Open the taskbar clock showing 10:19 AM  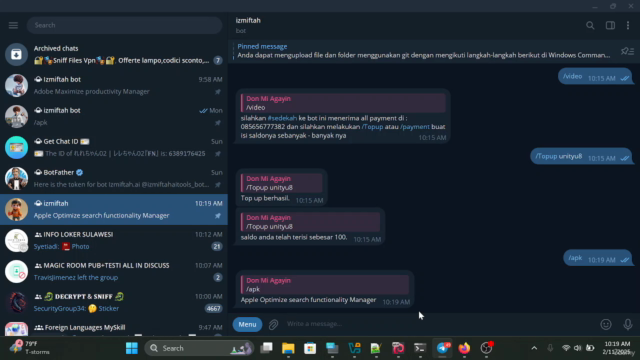tap(617, 348)
